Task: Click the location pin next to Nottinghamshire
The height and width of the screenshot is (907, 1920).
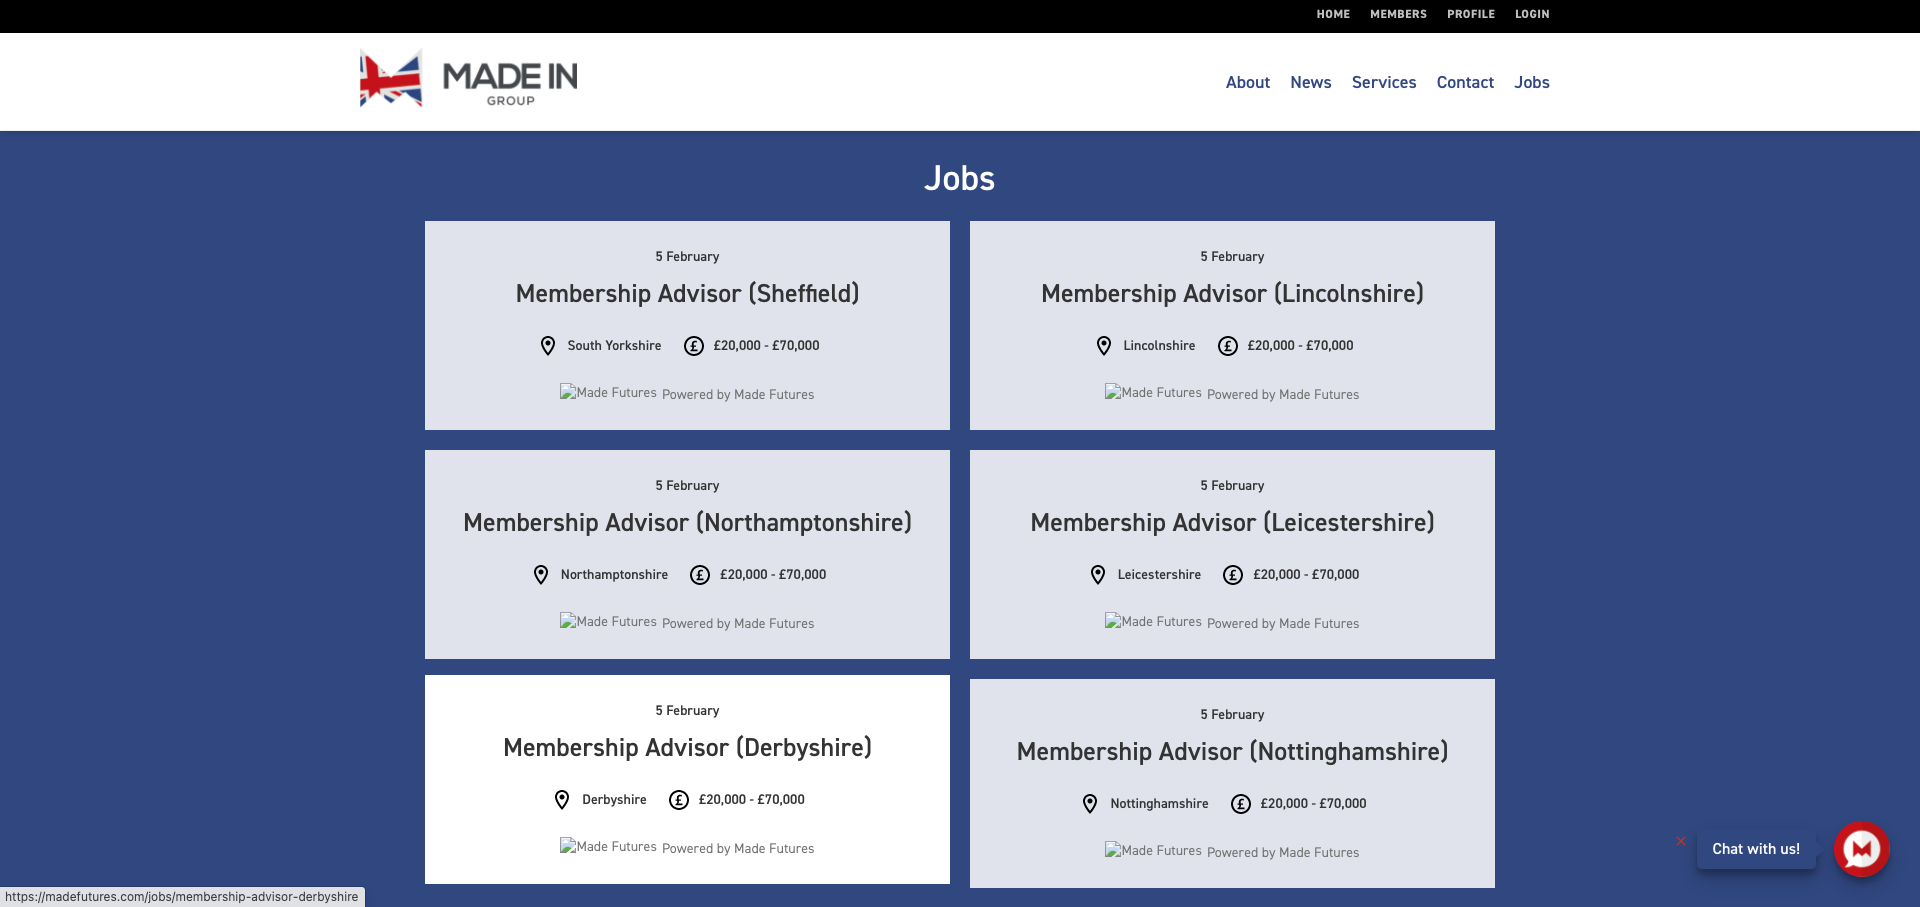Action: (x=1090, y=804)
